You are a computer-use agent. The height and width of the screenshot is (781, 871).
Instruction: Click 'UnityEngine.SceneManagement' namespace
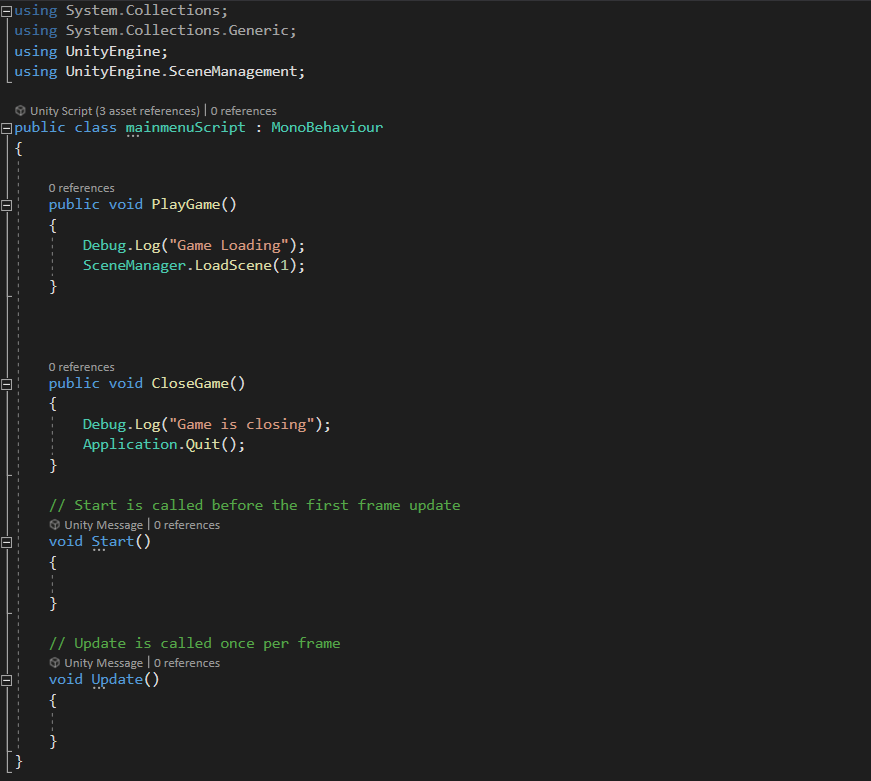pos(181,71)
